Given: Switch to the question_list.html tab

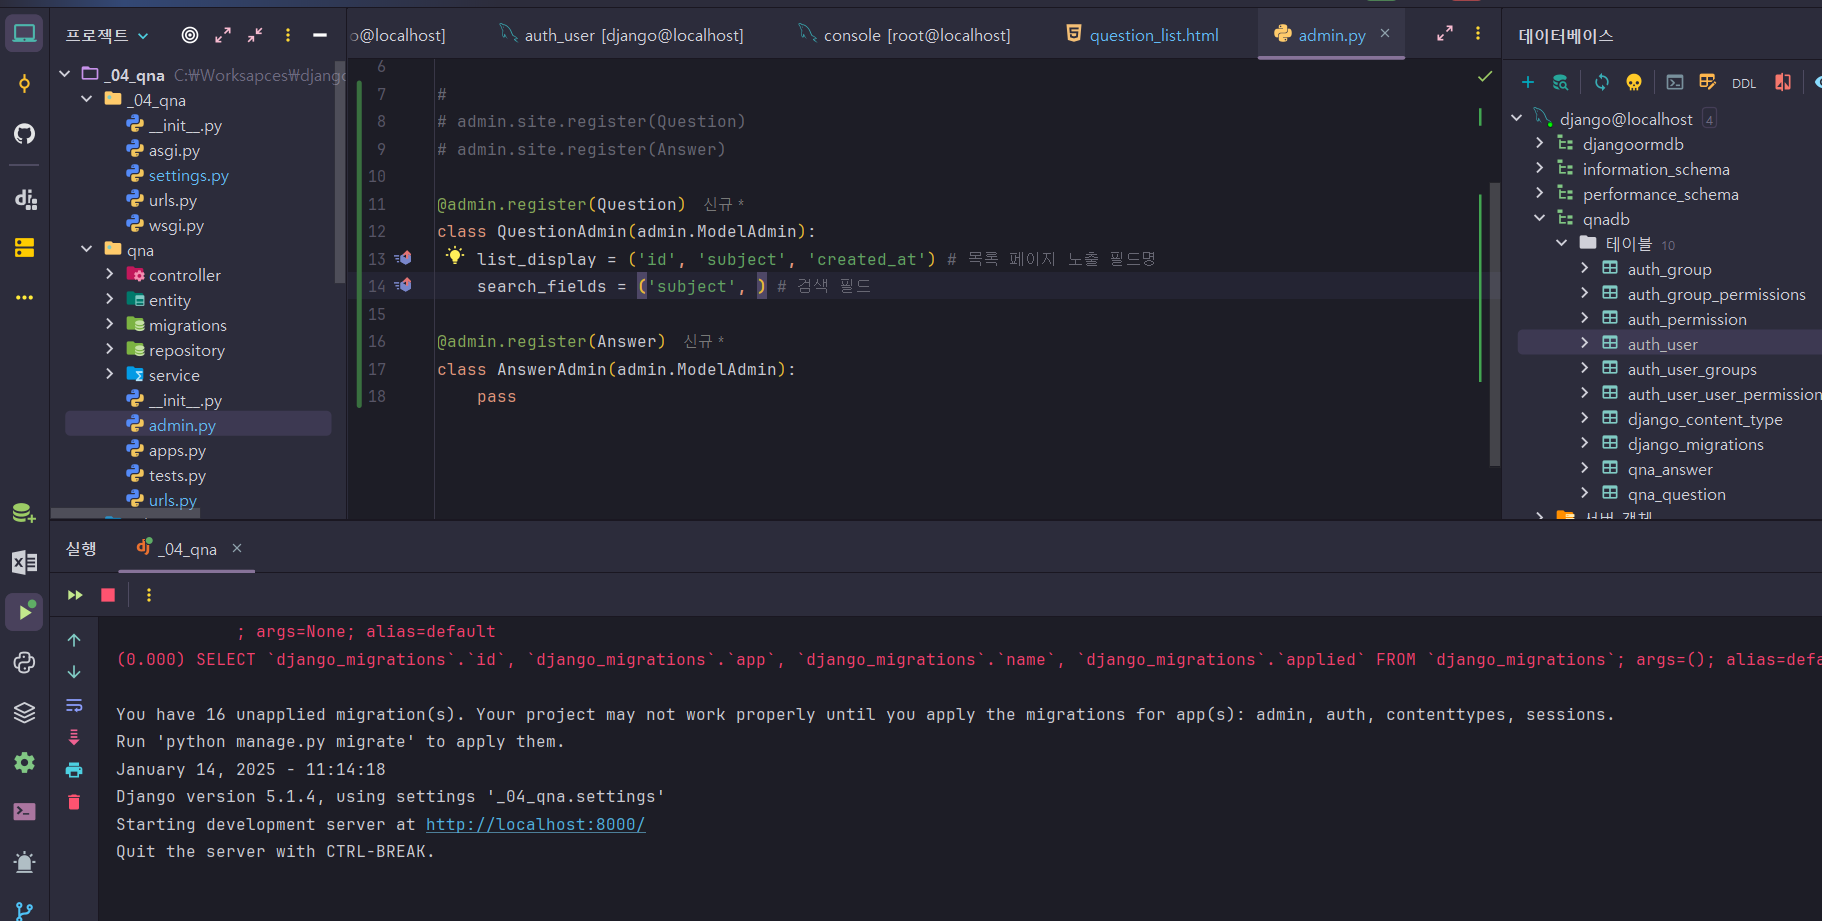Looking at the screenshot, I should 1142,35.
